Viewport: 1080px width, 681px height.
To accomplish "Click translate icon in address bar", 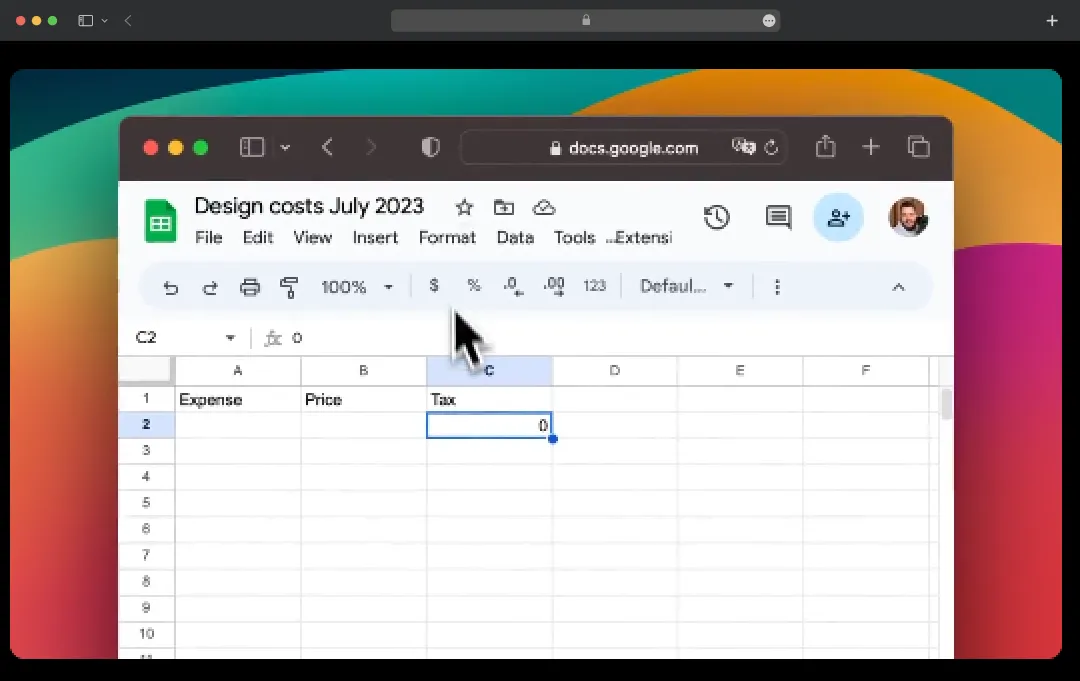I will pos(743,147).
